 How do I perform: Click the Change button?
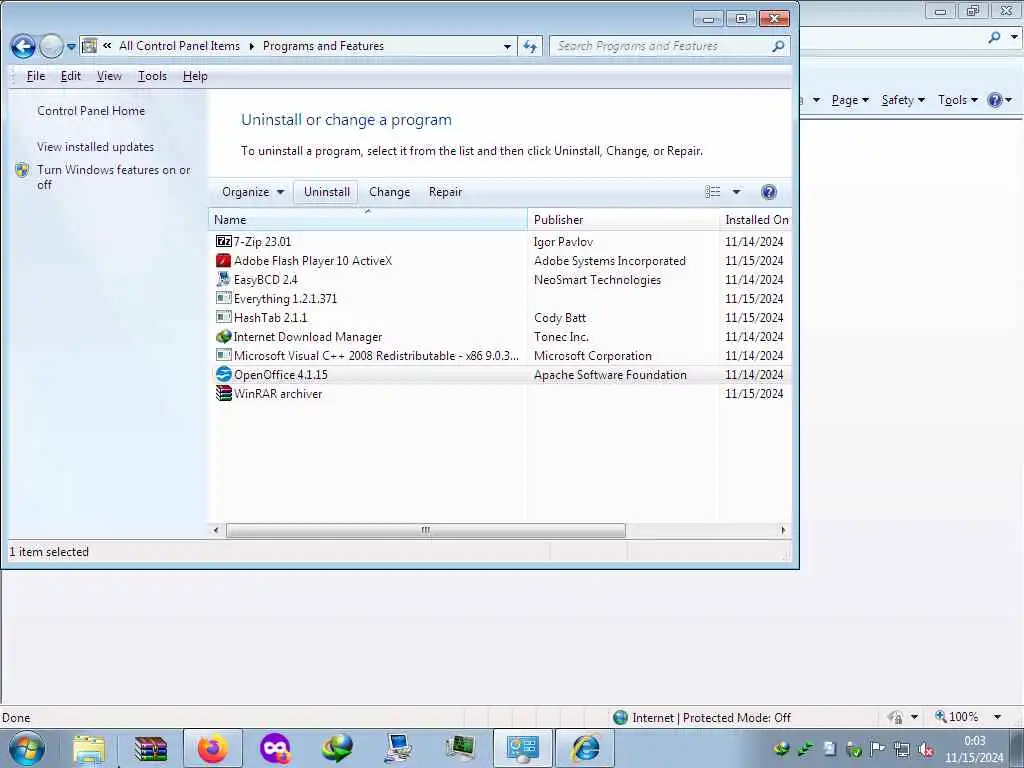389,192
